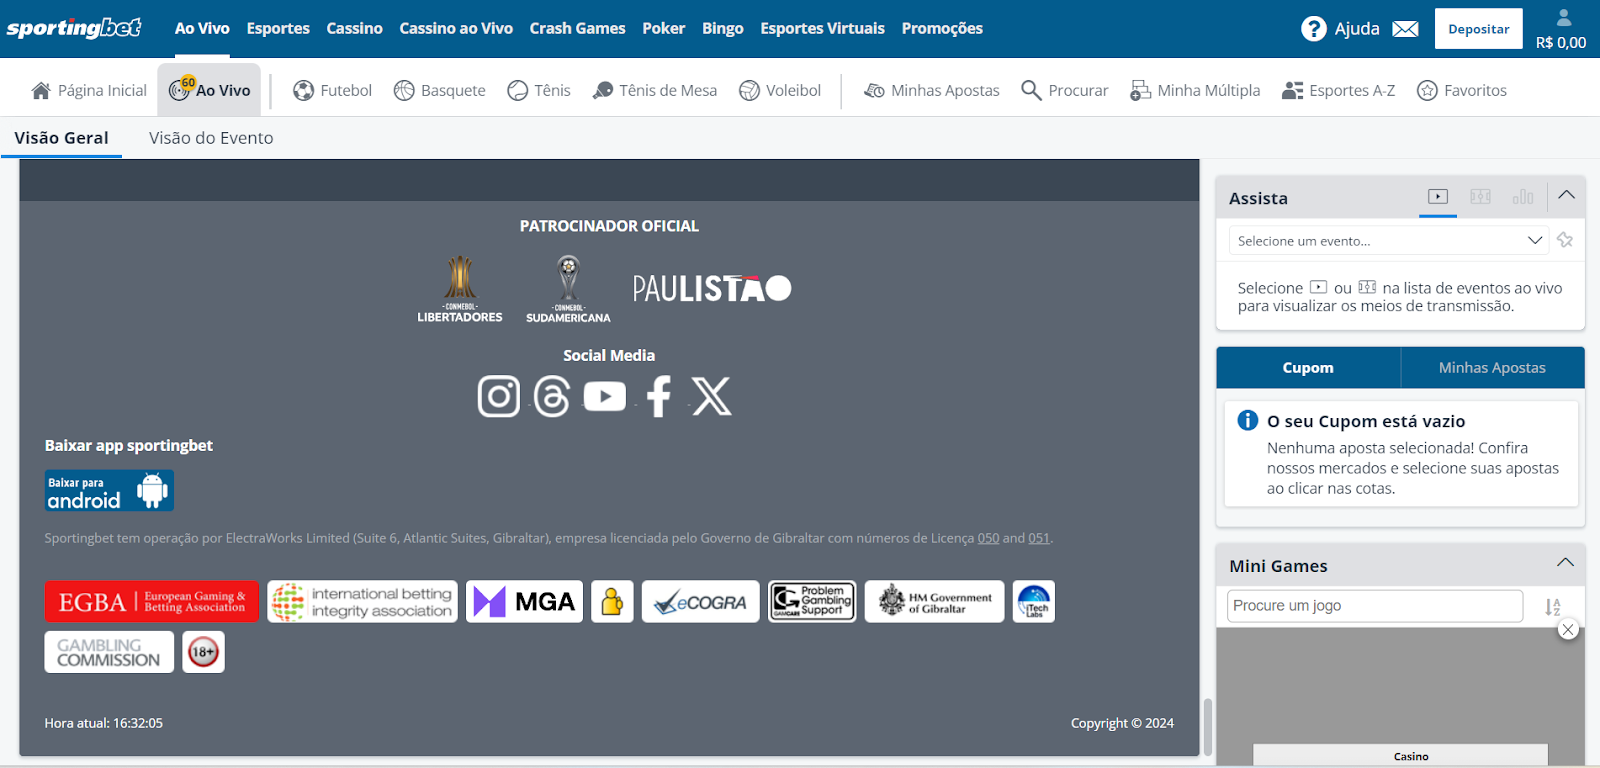Image resolution: width=1600 pixels, height=768 pixels.
Task: Open the Poker top menu
Action: tap(663, 28)
